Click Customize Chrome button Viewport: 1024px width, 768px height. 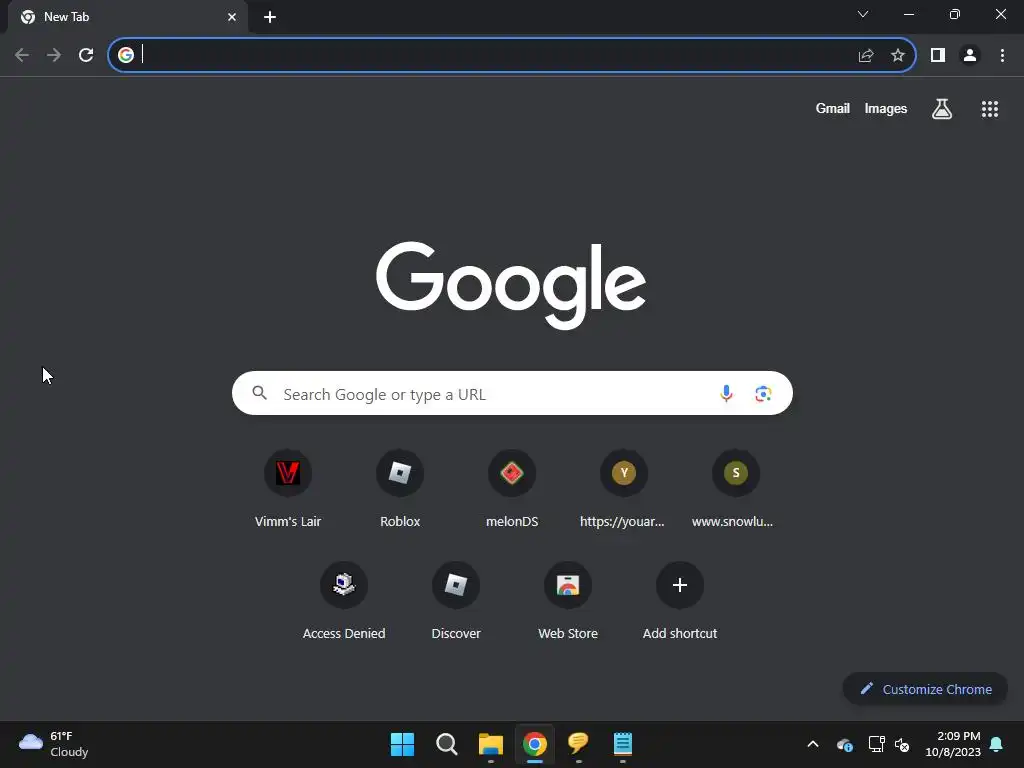[x=925, y=689]
